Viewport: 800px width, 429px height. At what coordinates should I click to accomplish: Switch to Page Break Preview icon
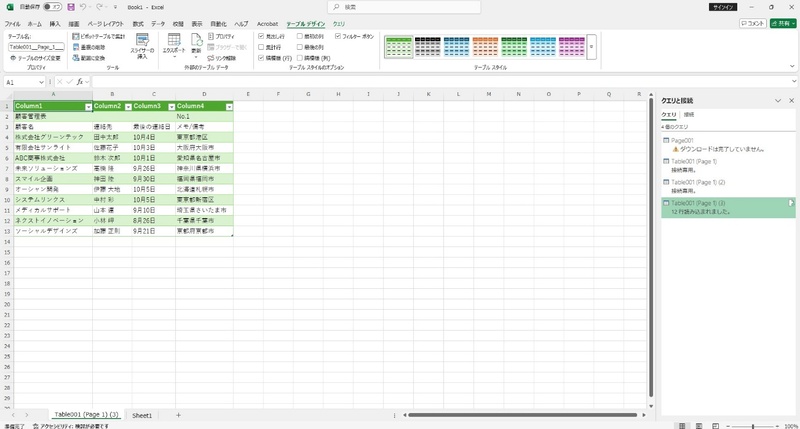pos(716,426)
